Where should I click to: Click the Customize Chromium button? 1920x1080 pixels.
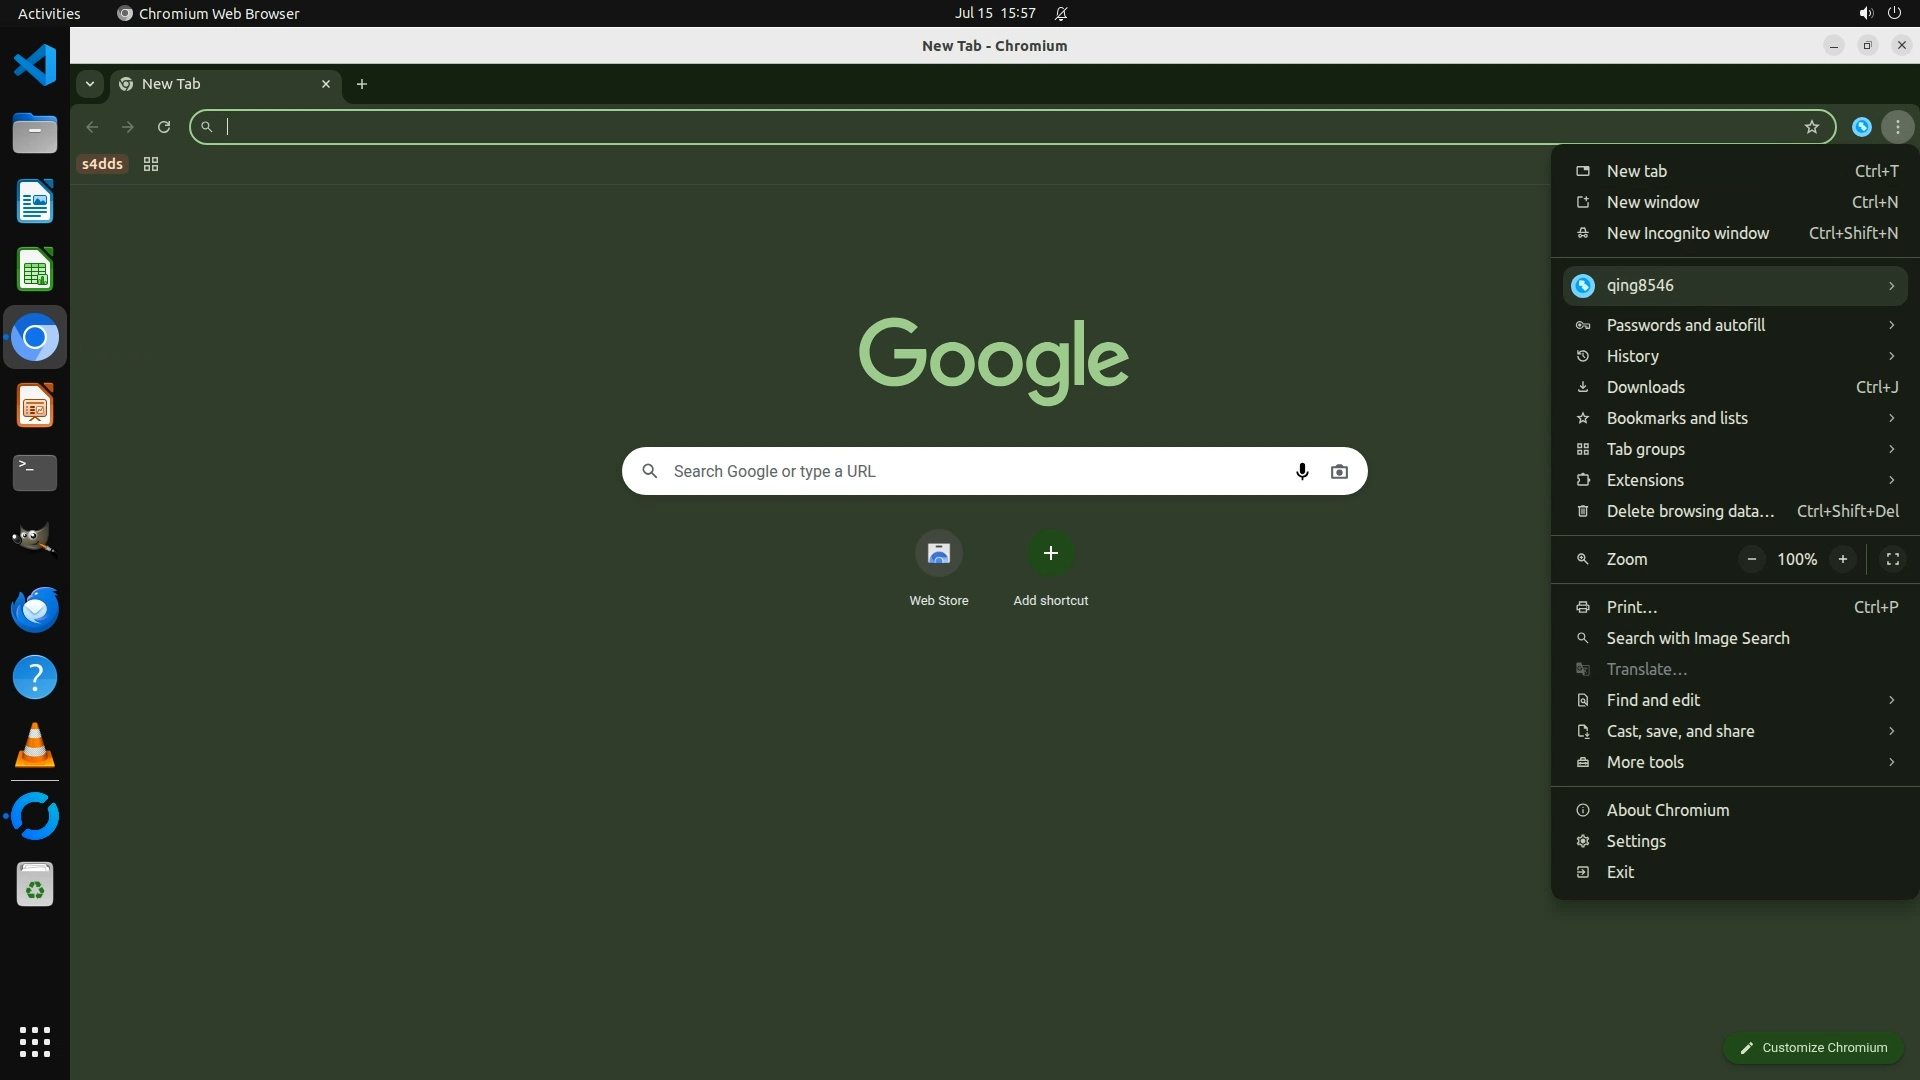point(1812,1047)
